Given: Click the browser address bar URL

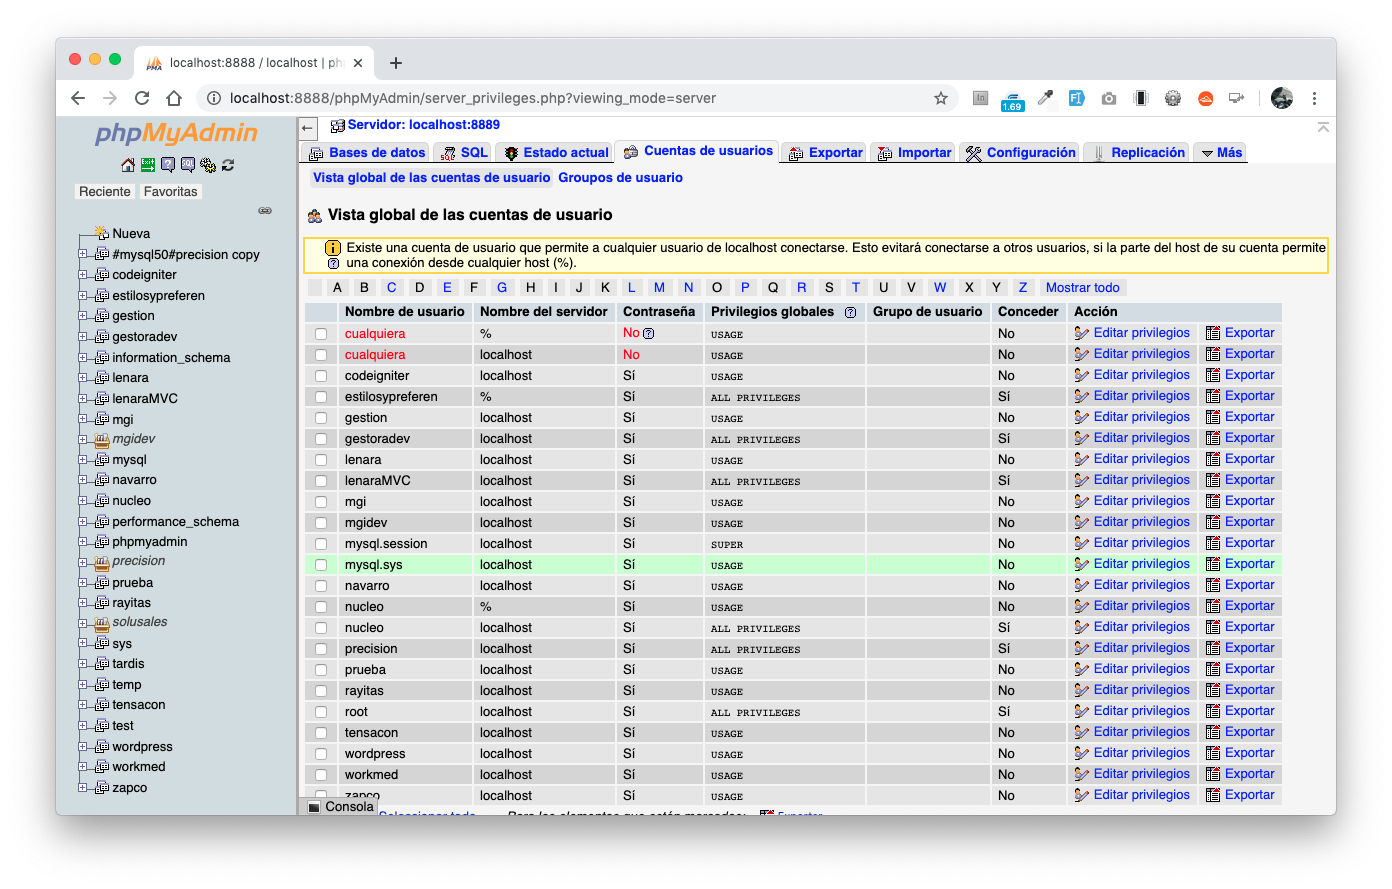Looking at the screenshot, I should [x=473, y=98].
